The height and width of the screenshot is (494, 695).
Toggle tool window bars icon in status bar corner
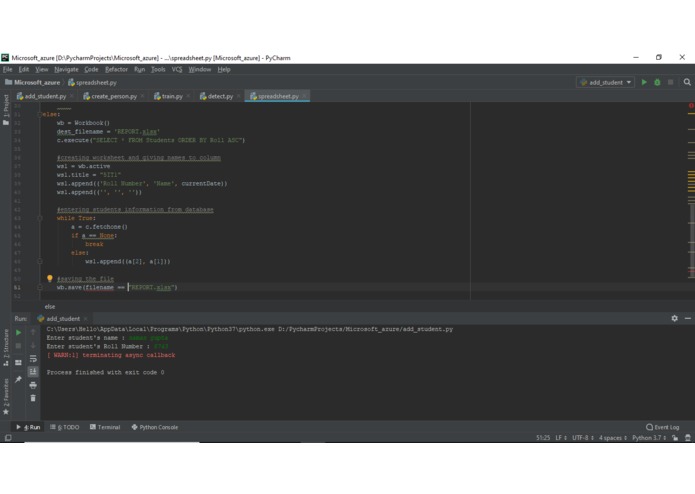(x=8, y=438)
